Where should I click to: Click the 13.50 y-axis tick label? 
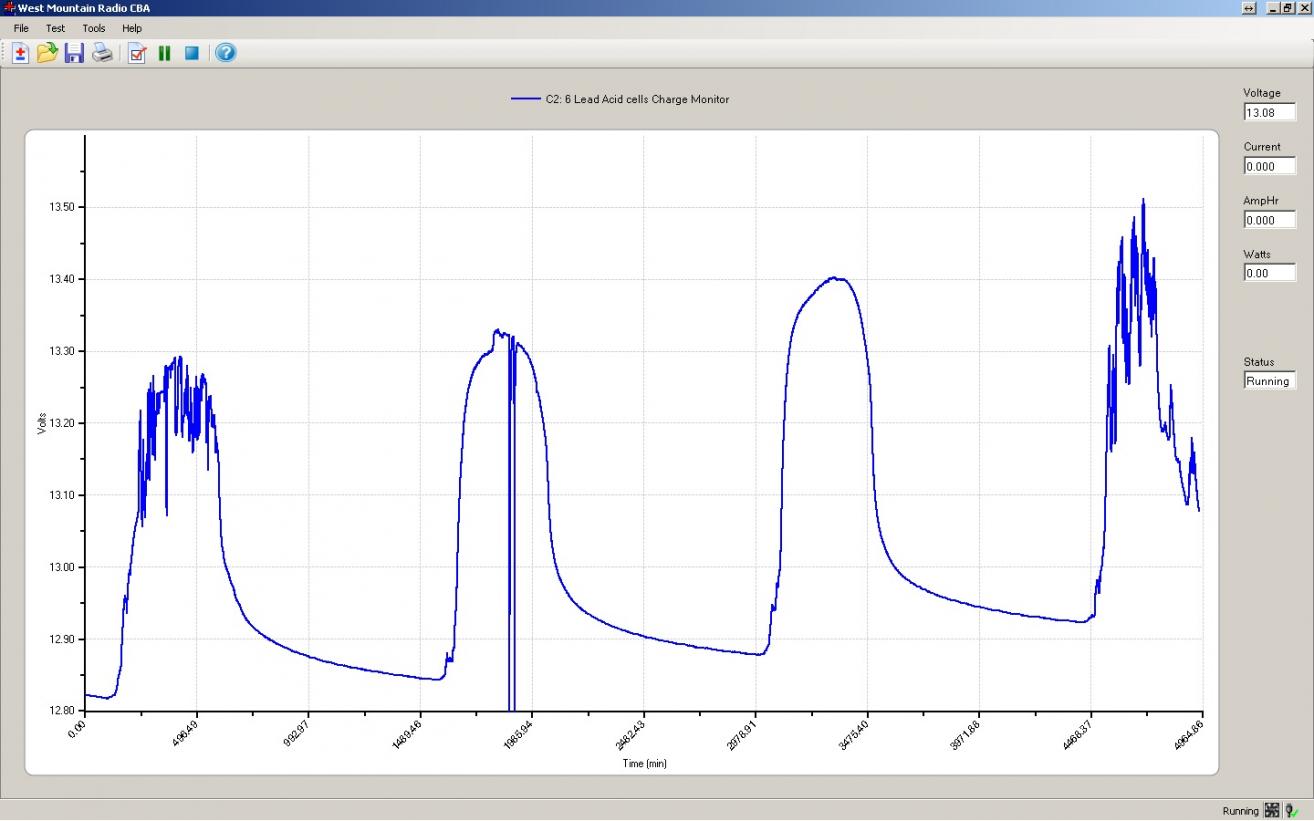(61, 207)
